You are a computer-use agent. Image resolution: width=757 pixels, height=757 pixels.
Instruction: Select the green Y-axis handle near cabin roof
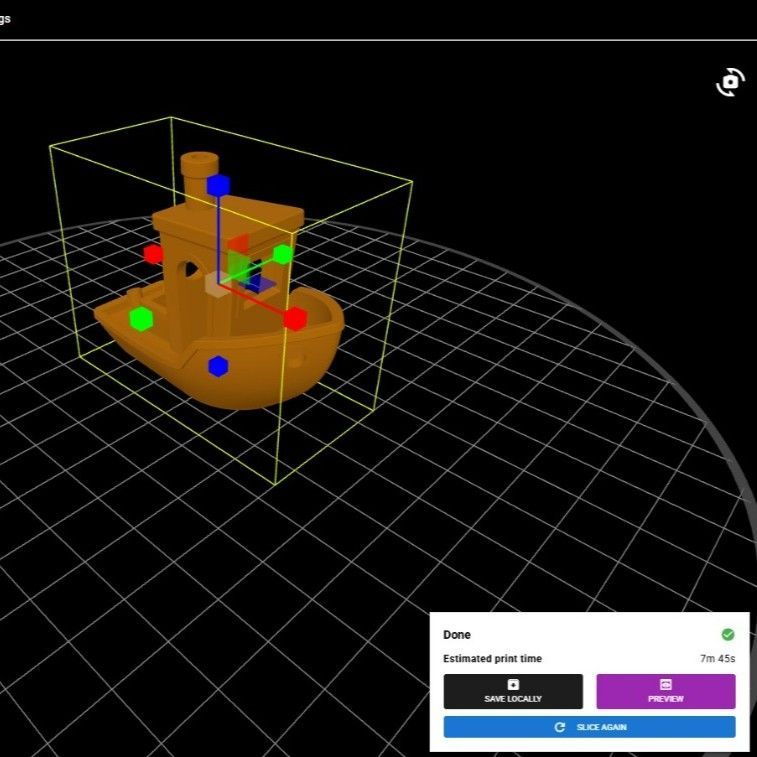[x=283, y=254]
